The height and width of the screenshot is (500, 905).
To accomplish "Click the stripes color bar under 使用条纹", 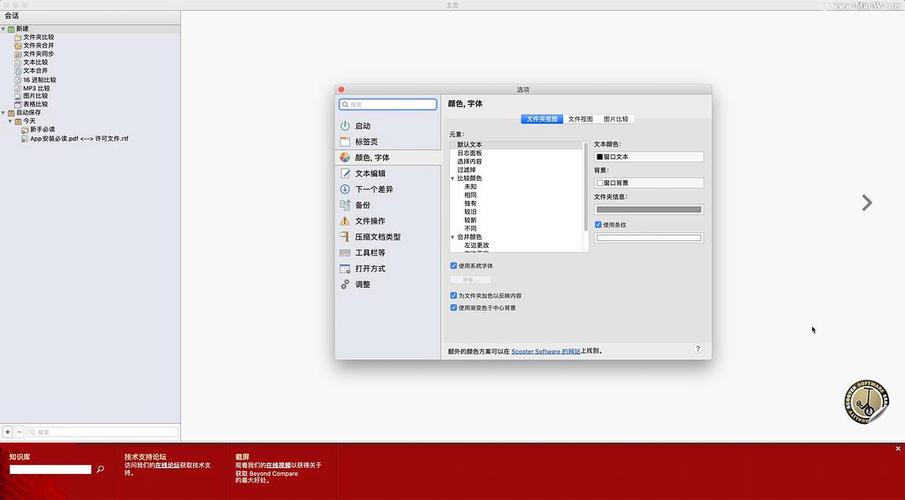I will (649, 238).
